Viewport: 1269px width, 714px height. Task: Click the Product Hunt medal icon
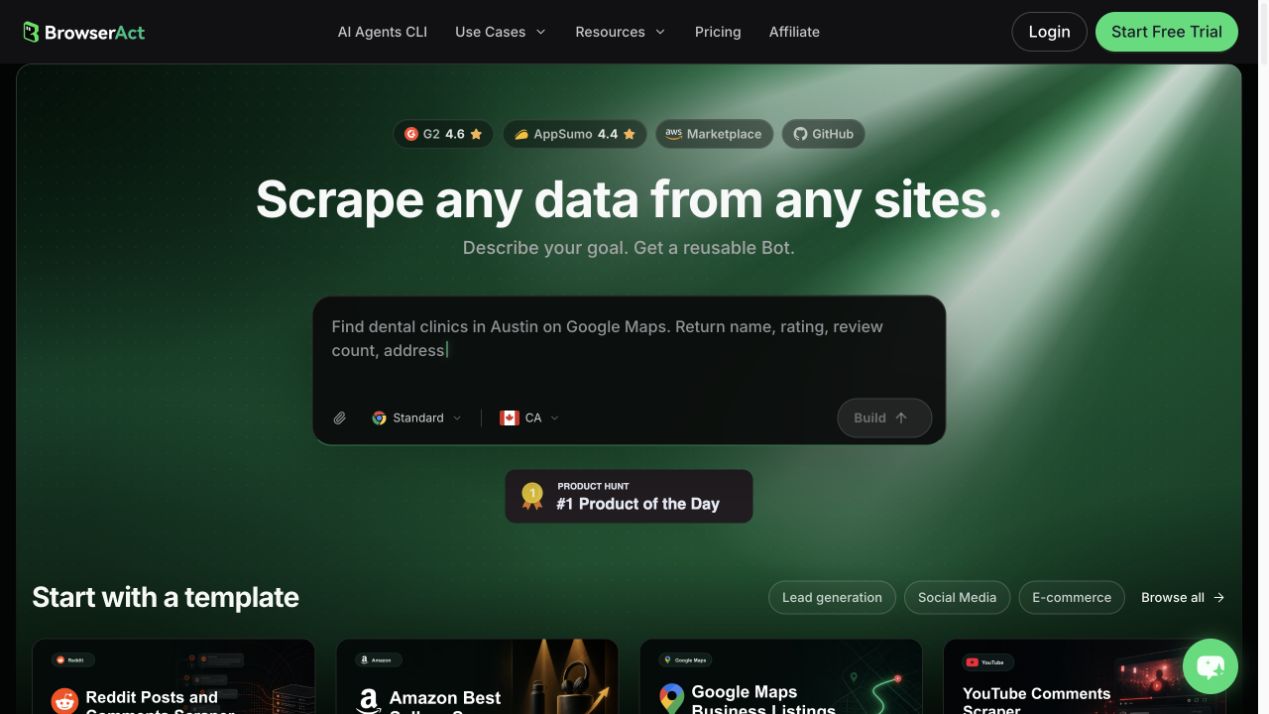point(532,496)
